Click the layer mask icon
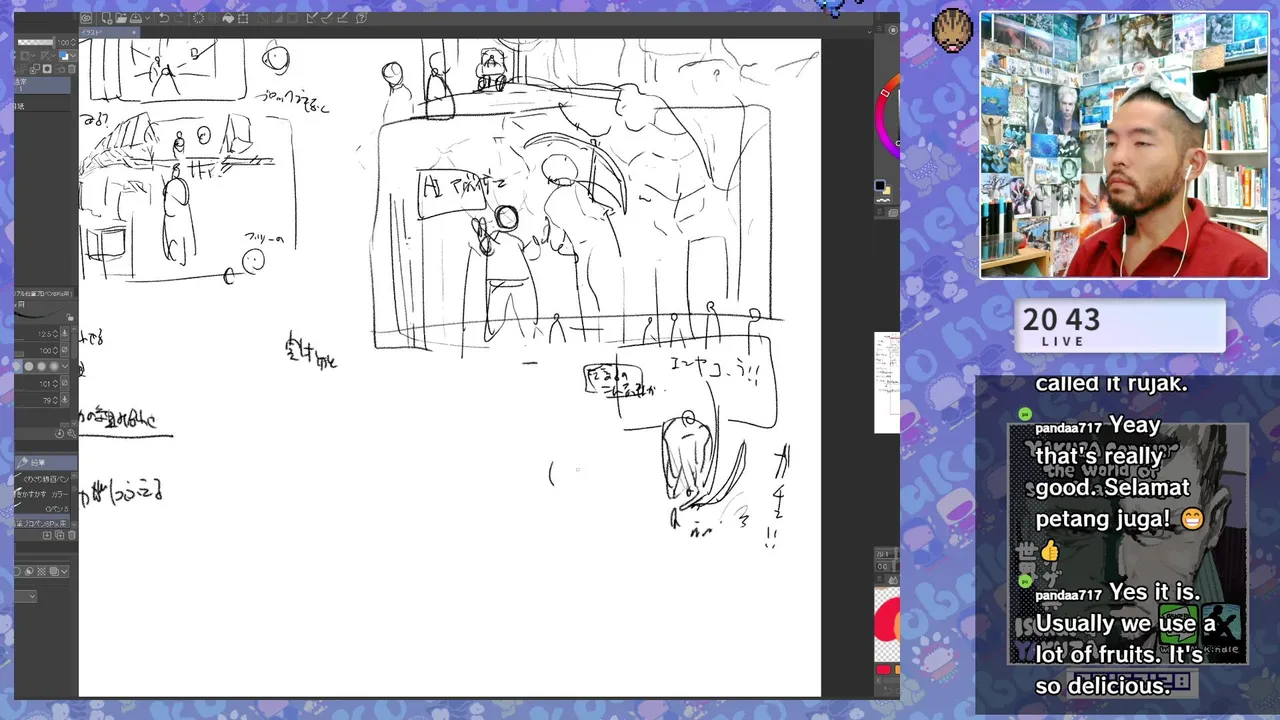 (47, 69)
